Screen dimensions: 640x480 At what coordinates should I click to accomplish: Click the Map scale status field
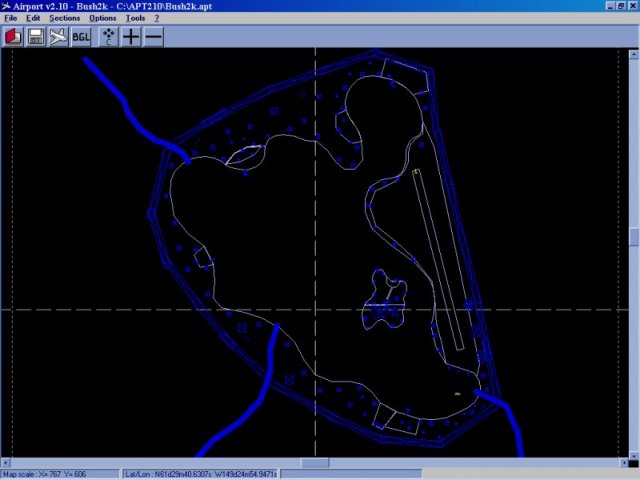click(60, 474)
